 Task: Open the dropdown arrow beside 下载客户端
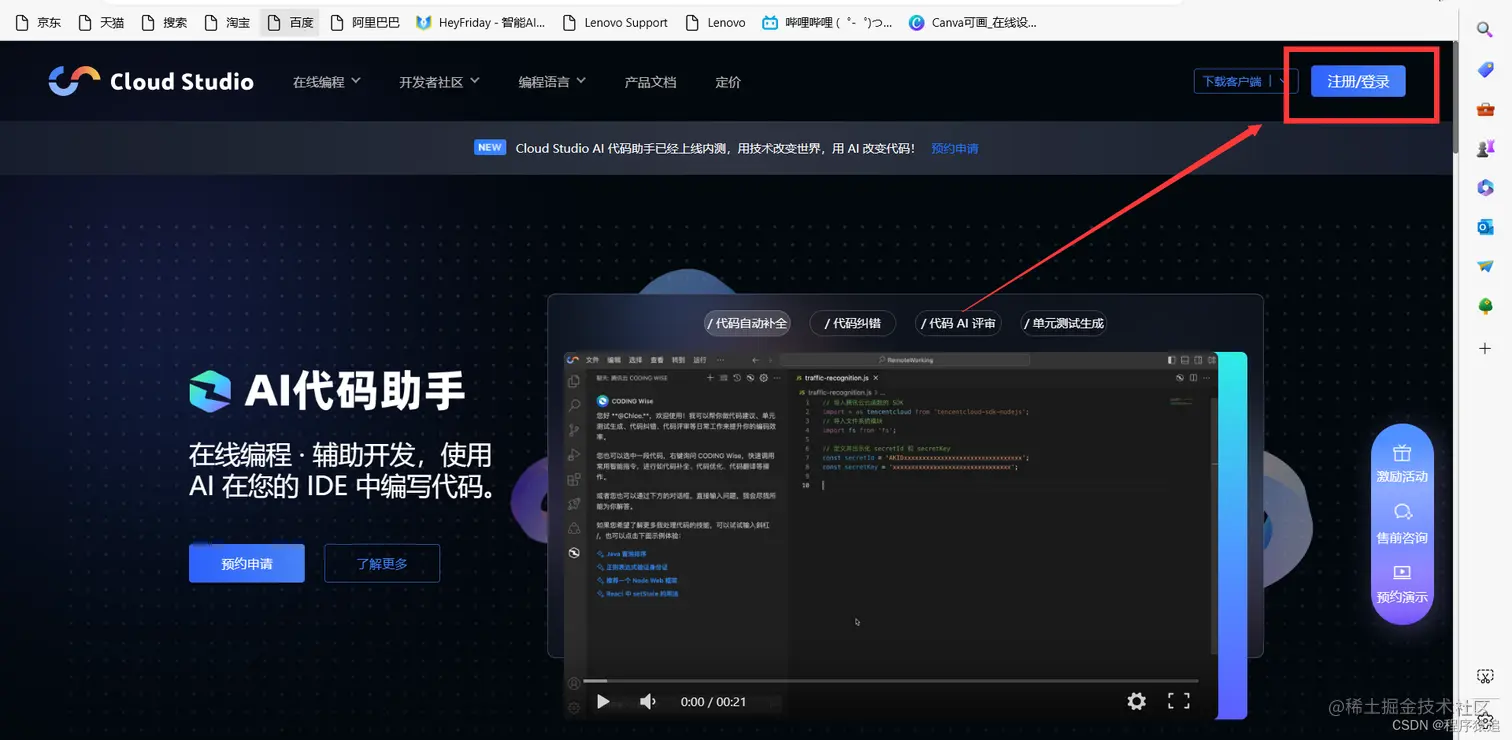1285,82
